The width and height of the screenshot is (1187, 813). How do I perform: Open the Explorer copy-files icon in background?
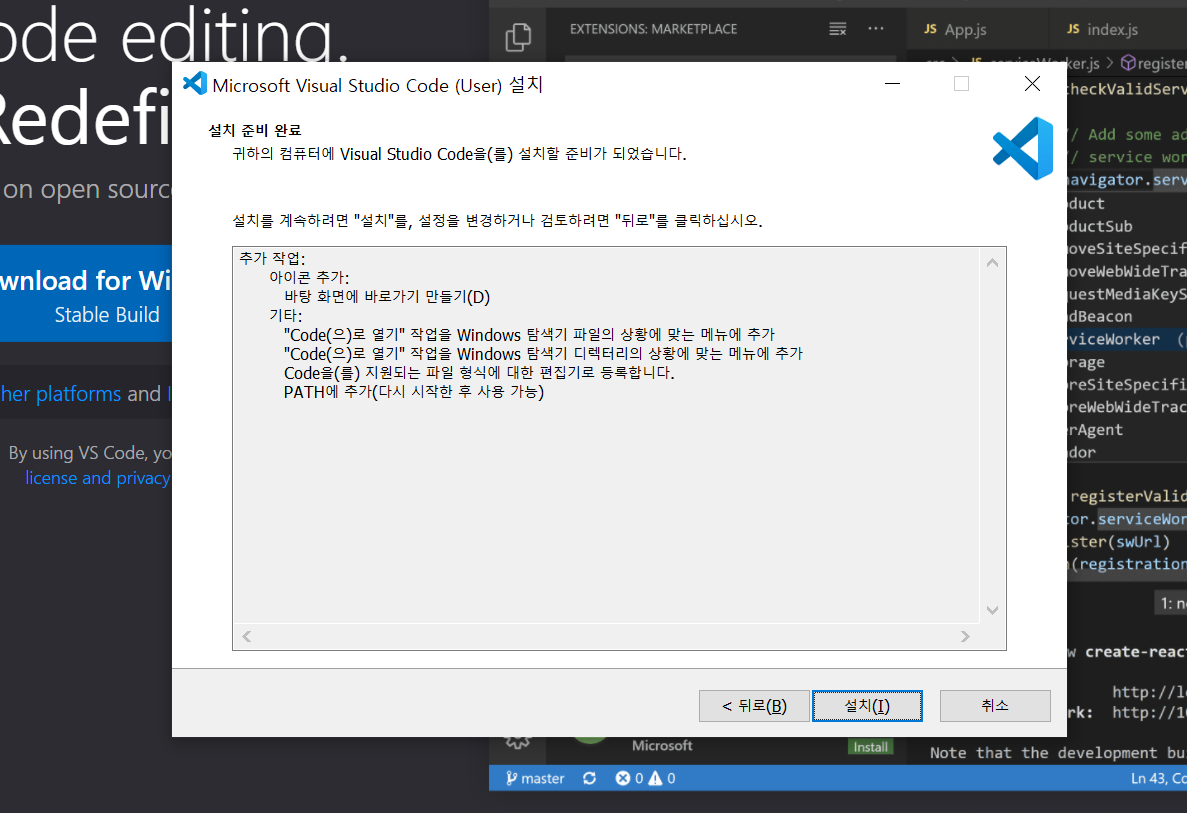pyautogui.click(x=518, y=37)
